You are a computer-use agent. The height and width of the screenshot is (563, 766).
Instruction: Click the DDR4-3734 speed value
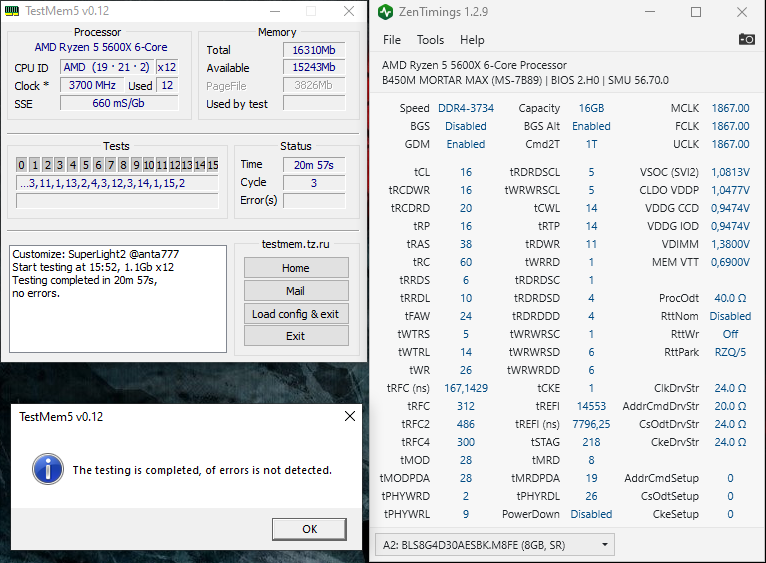click(x=466, y=108)
